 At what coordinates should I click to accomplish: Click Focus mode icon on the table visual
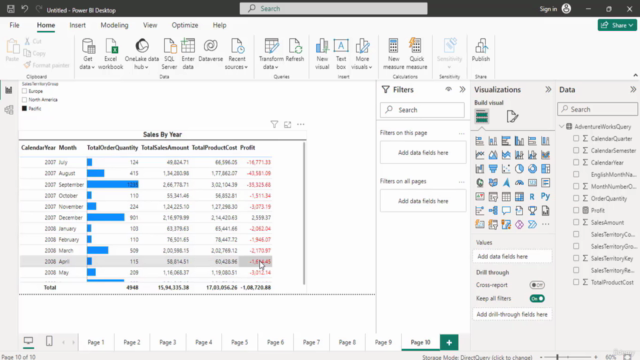[287, 124]
